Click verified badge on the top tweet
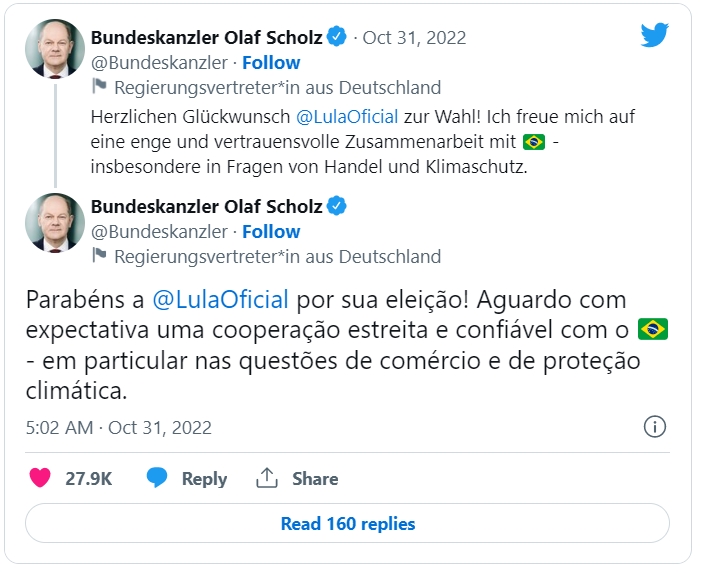Image resolution: width=718 pixels, height=573 pixels. point(337,38)
